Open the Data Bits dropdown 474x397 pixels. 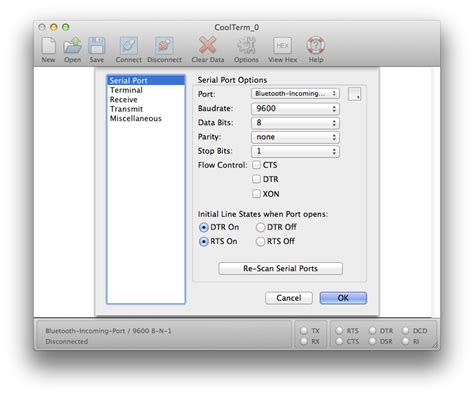point(295,123)
